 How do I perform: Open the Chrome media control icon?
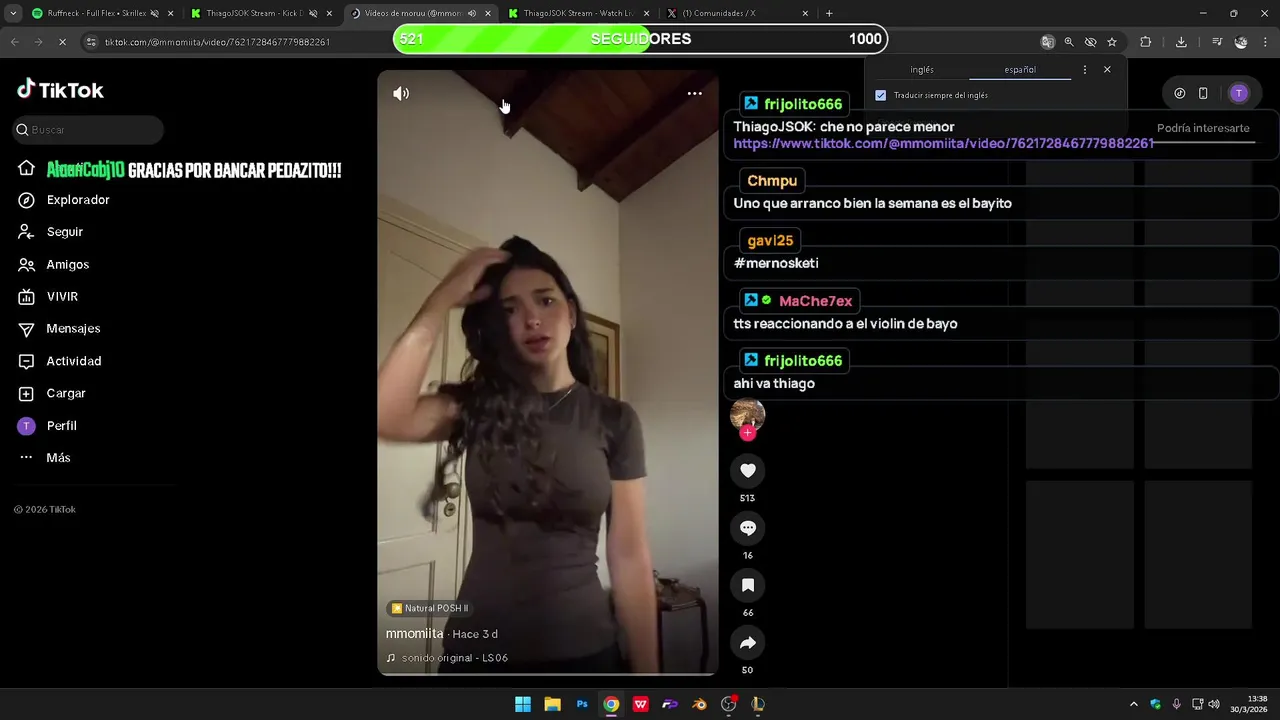pos(1217,42)
